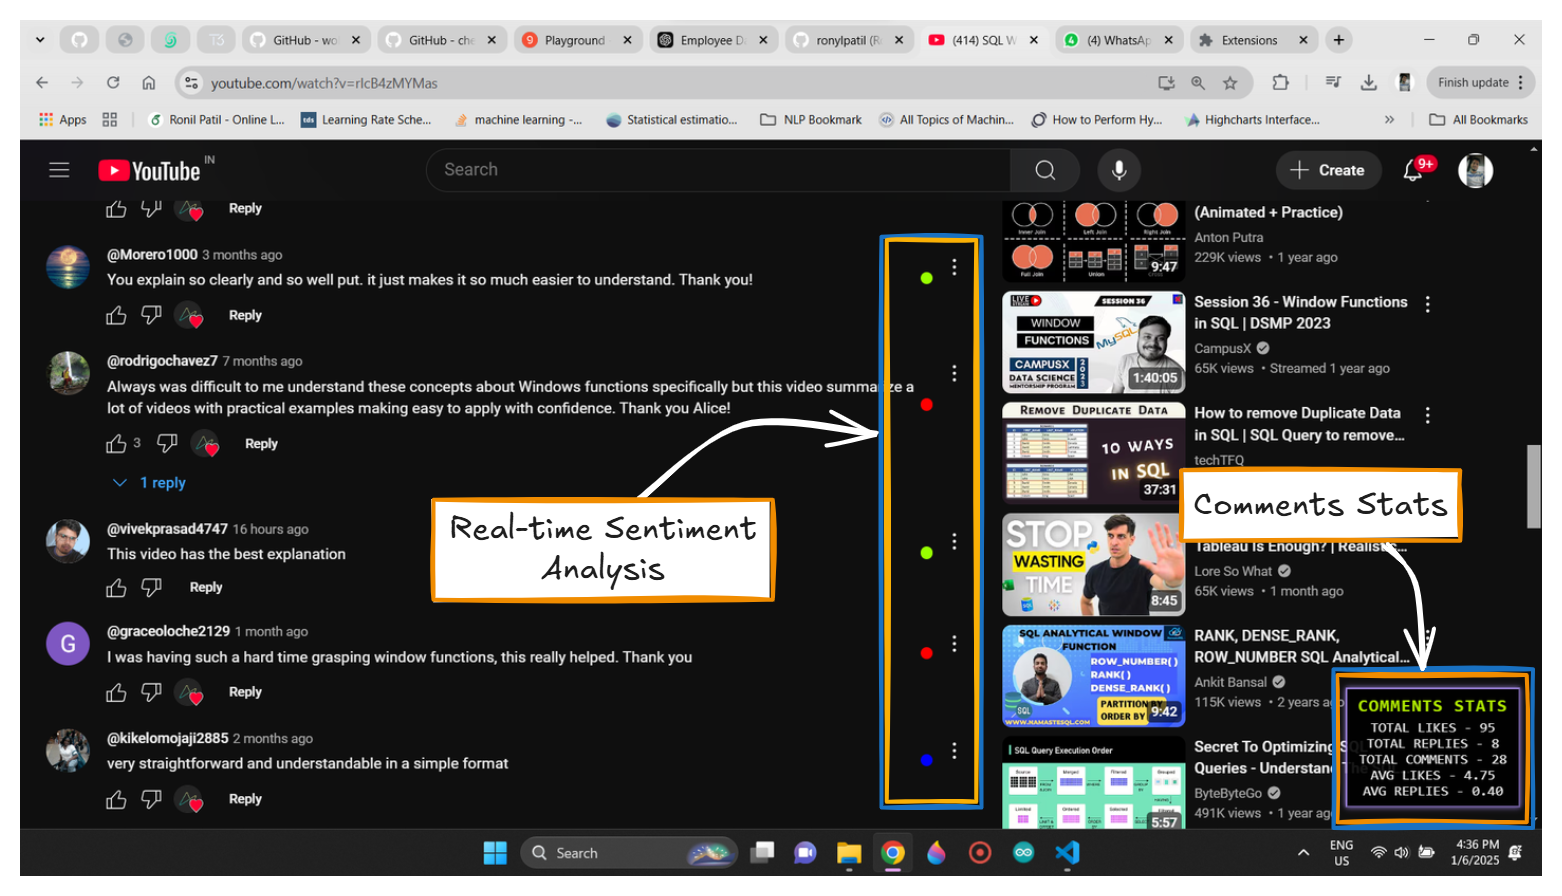
Task: Dislike the comment by @vivekprasad4747
Action: coord(151,588)
